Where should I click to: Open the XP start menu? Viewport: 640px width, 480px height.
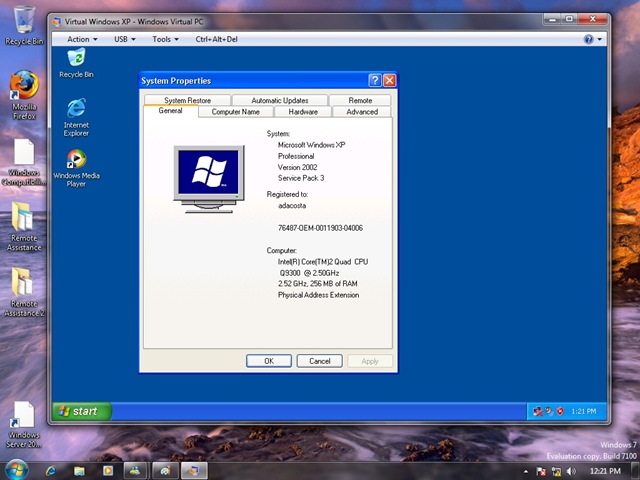coord(82,411)
